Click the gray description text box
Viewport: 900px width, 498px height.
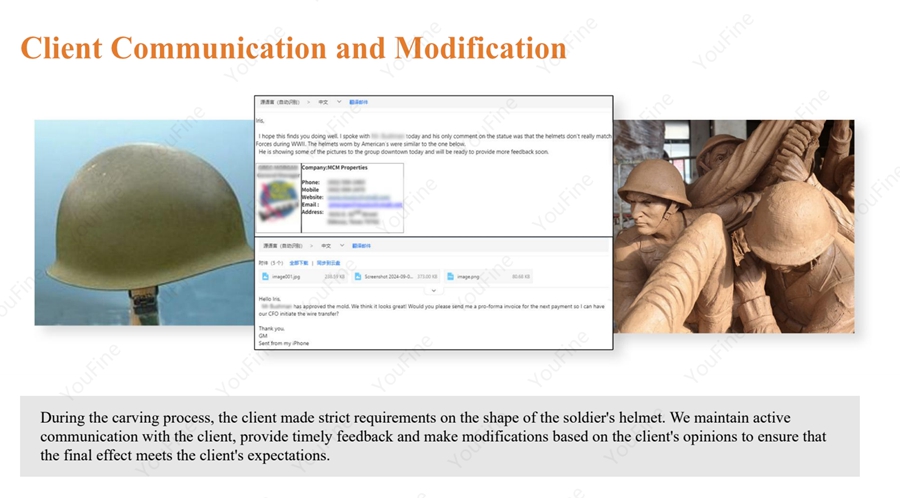click(439, 437)
